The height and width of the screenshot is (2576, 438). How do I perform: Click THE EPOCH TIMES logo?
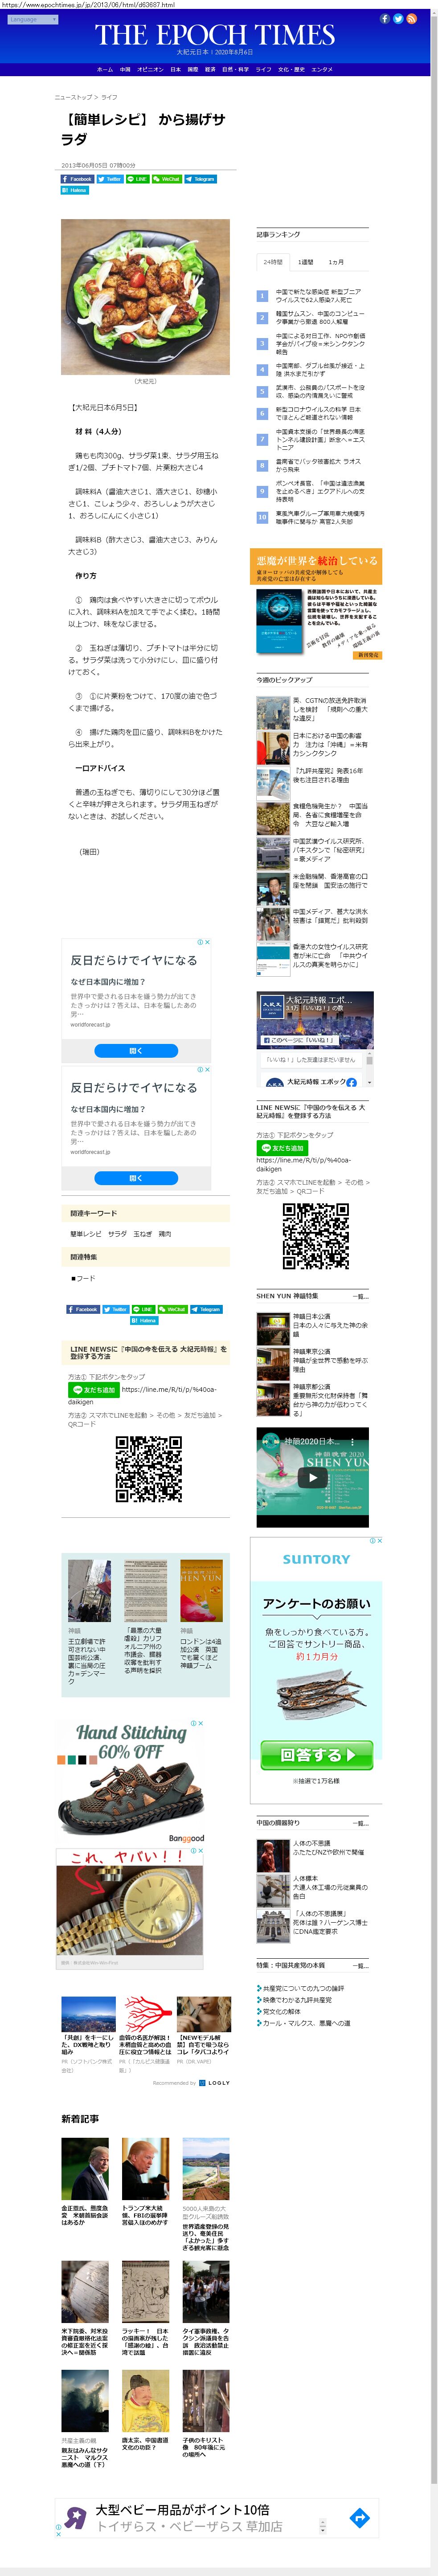215,36
